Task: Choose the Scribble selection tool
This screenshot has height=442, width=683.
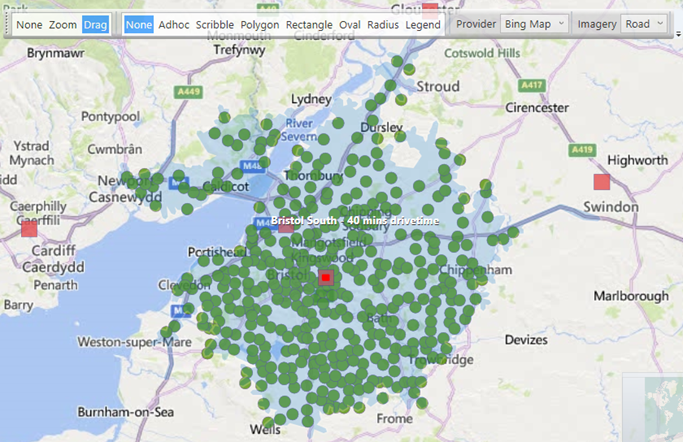Action: (x=215, y=25)
